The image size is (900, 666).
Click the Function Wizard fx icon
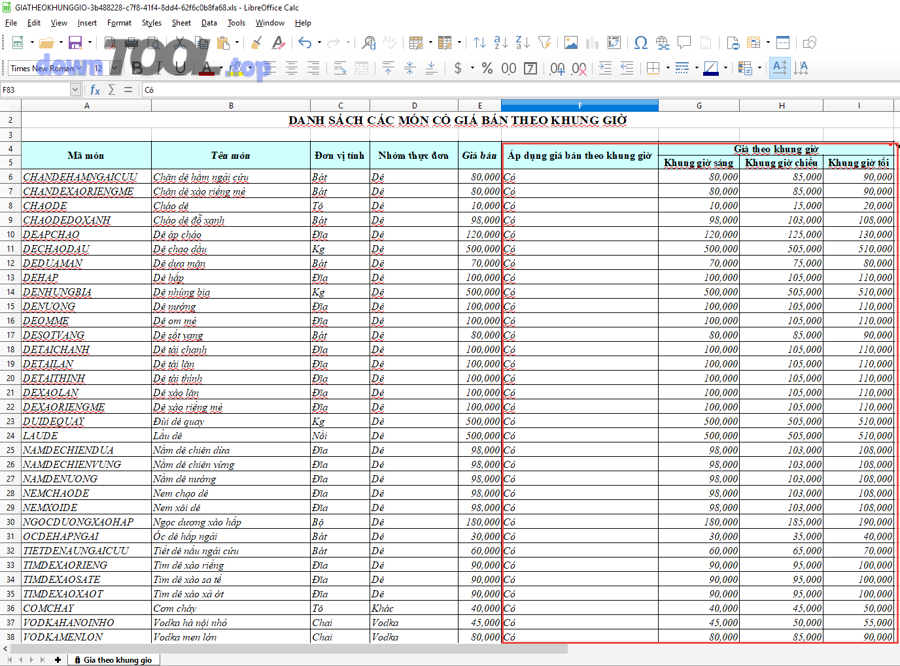95,90
